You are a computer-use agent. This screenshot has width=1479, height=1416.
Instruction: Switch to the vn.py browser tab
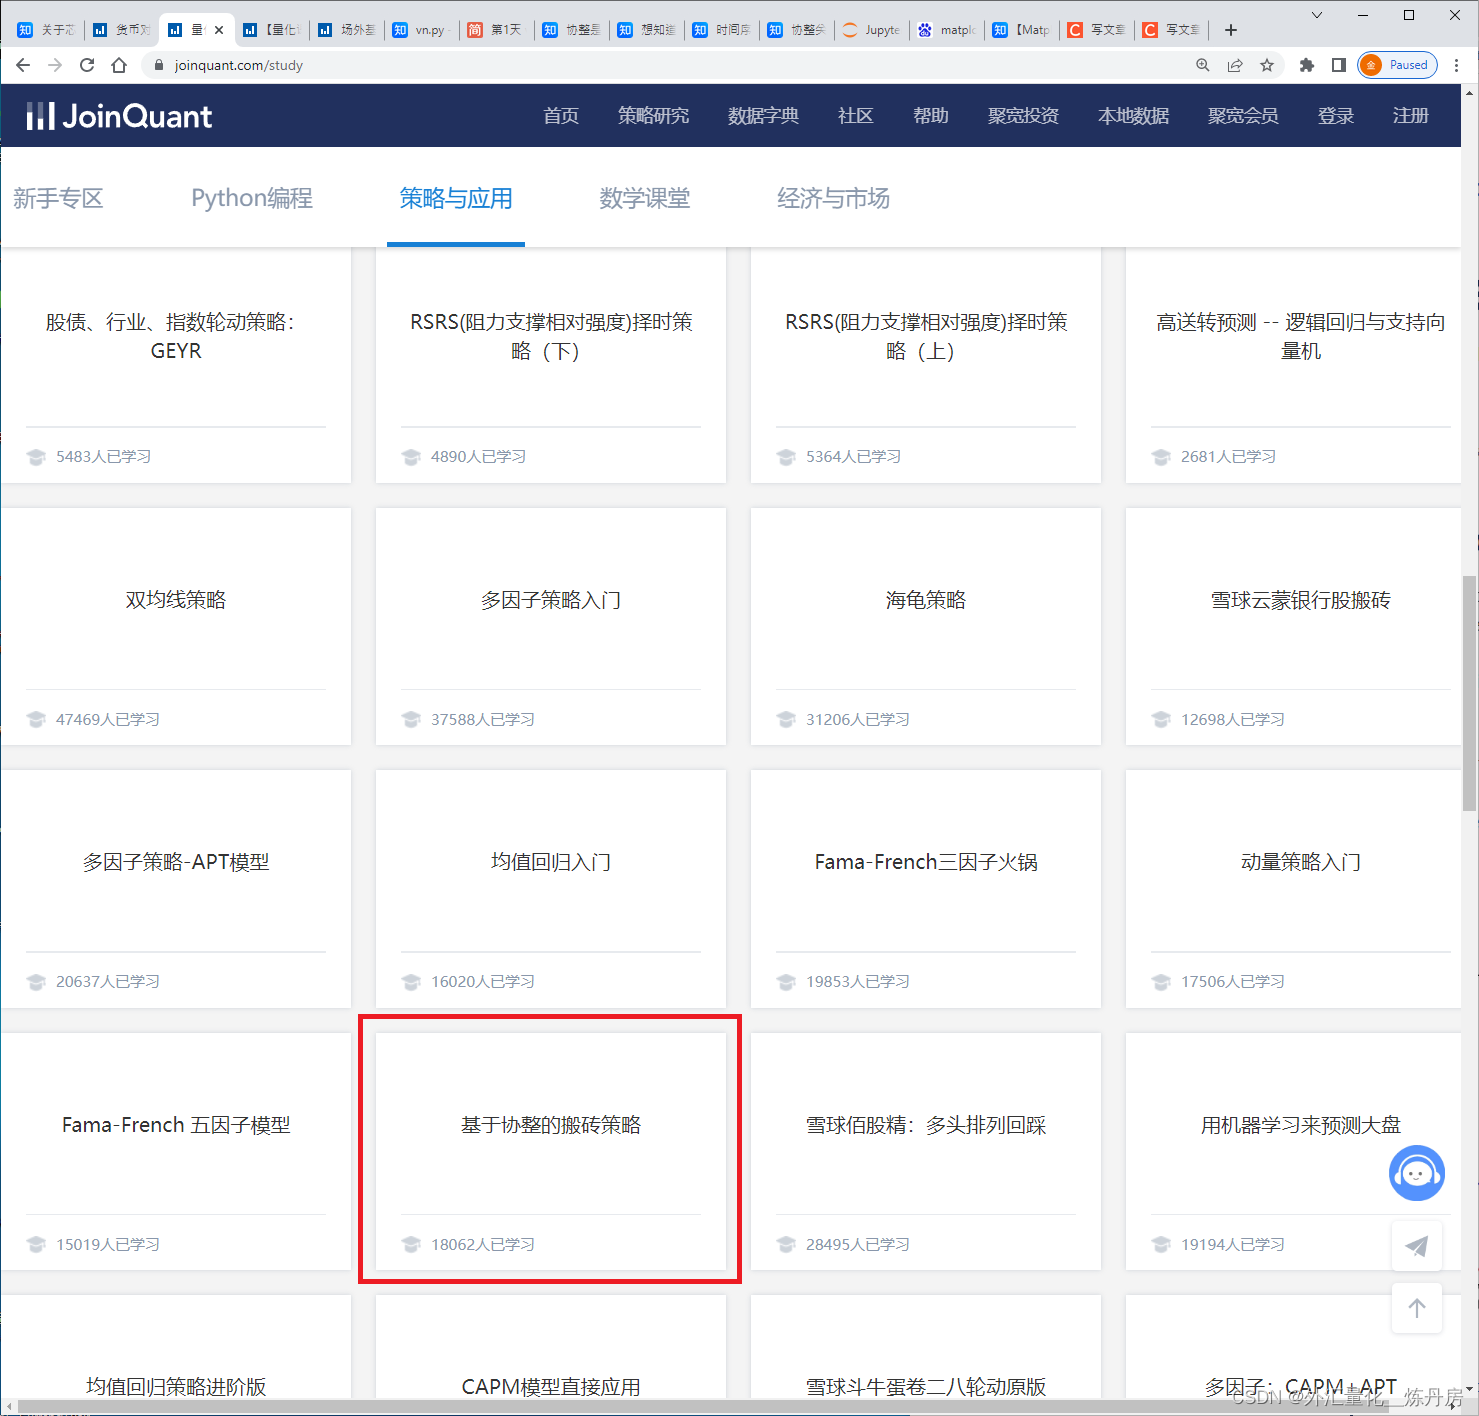tap(421, 30)
